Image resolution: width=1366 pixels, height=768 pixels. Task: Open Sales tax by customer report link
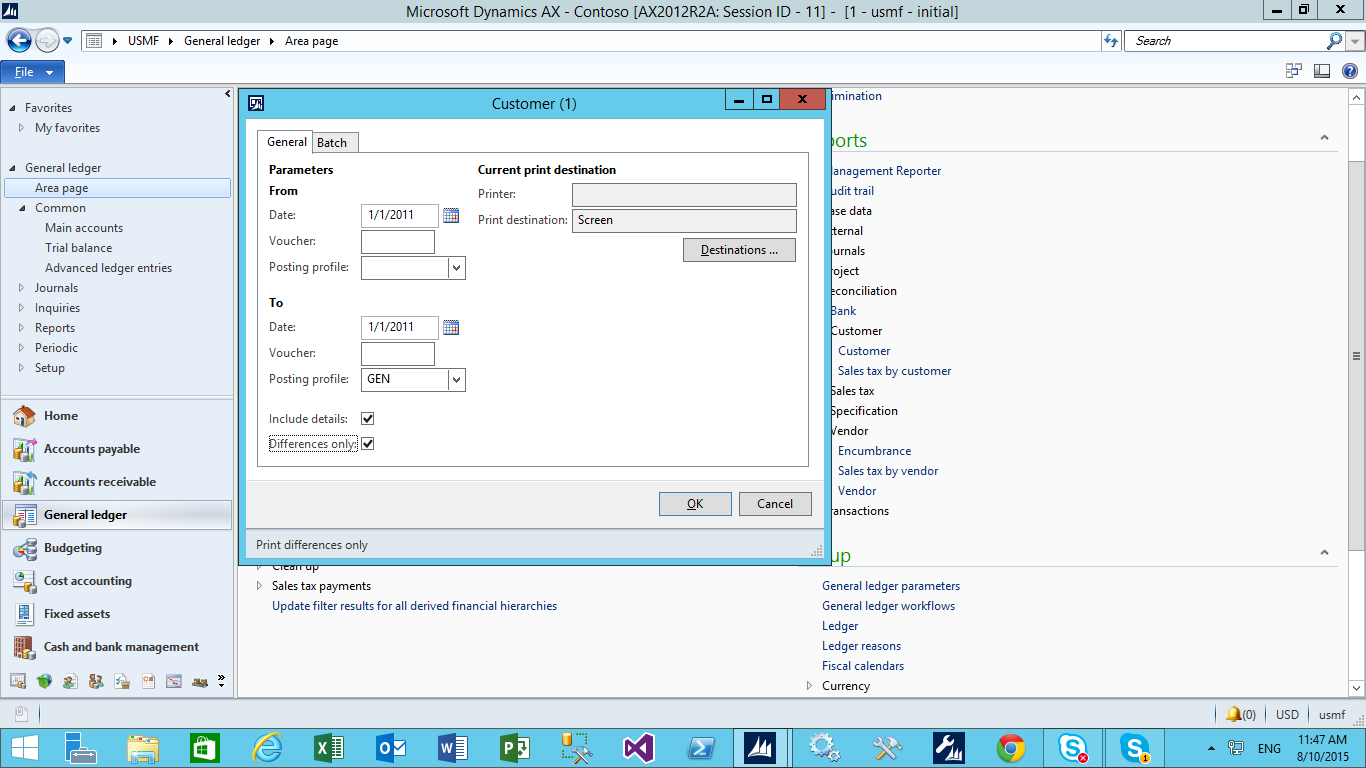(x=895, y=371)
